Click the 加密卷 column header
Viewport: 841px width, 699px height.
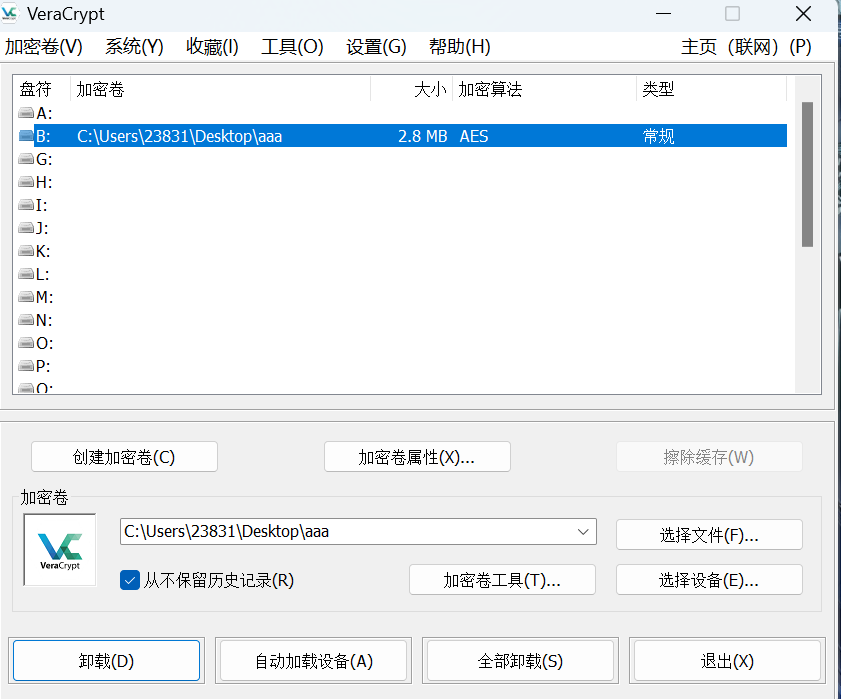tap(220, 89)
